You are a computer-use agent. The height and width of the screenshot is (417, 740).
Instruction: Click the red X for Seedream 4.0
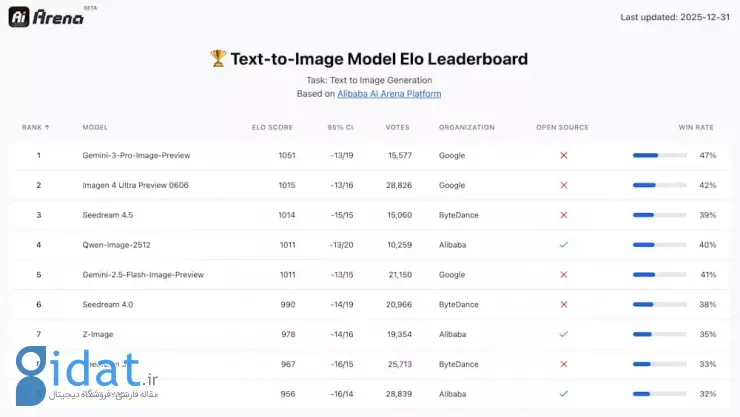(563, 304)
